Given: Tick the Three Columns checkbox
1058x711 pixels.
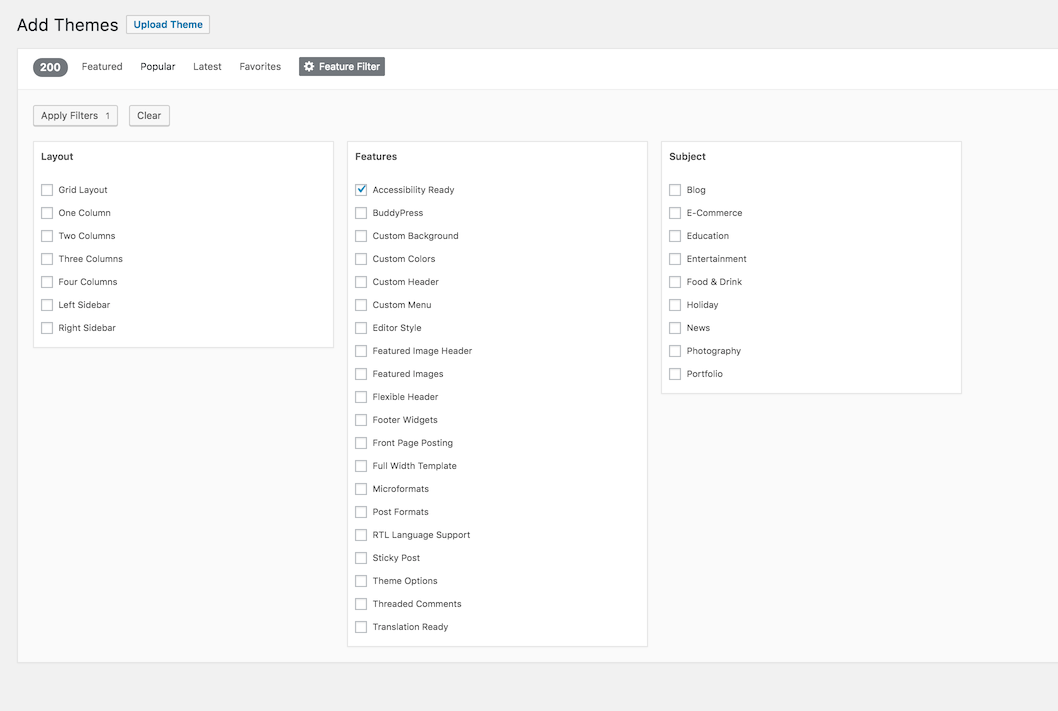Looking at the screenshot, I should [x=47, y=258].
